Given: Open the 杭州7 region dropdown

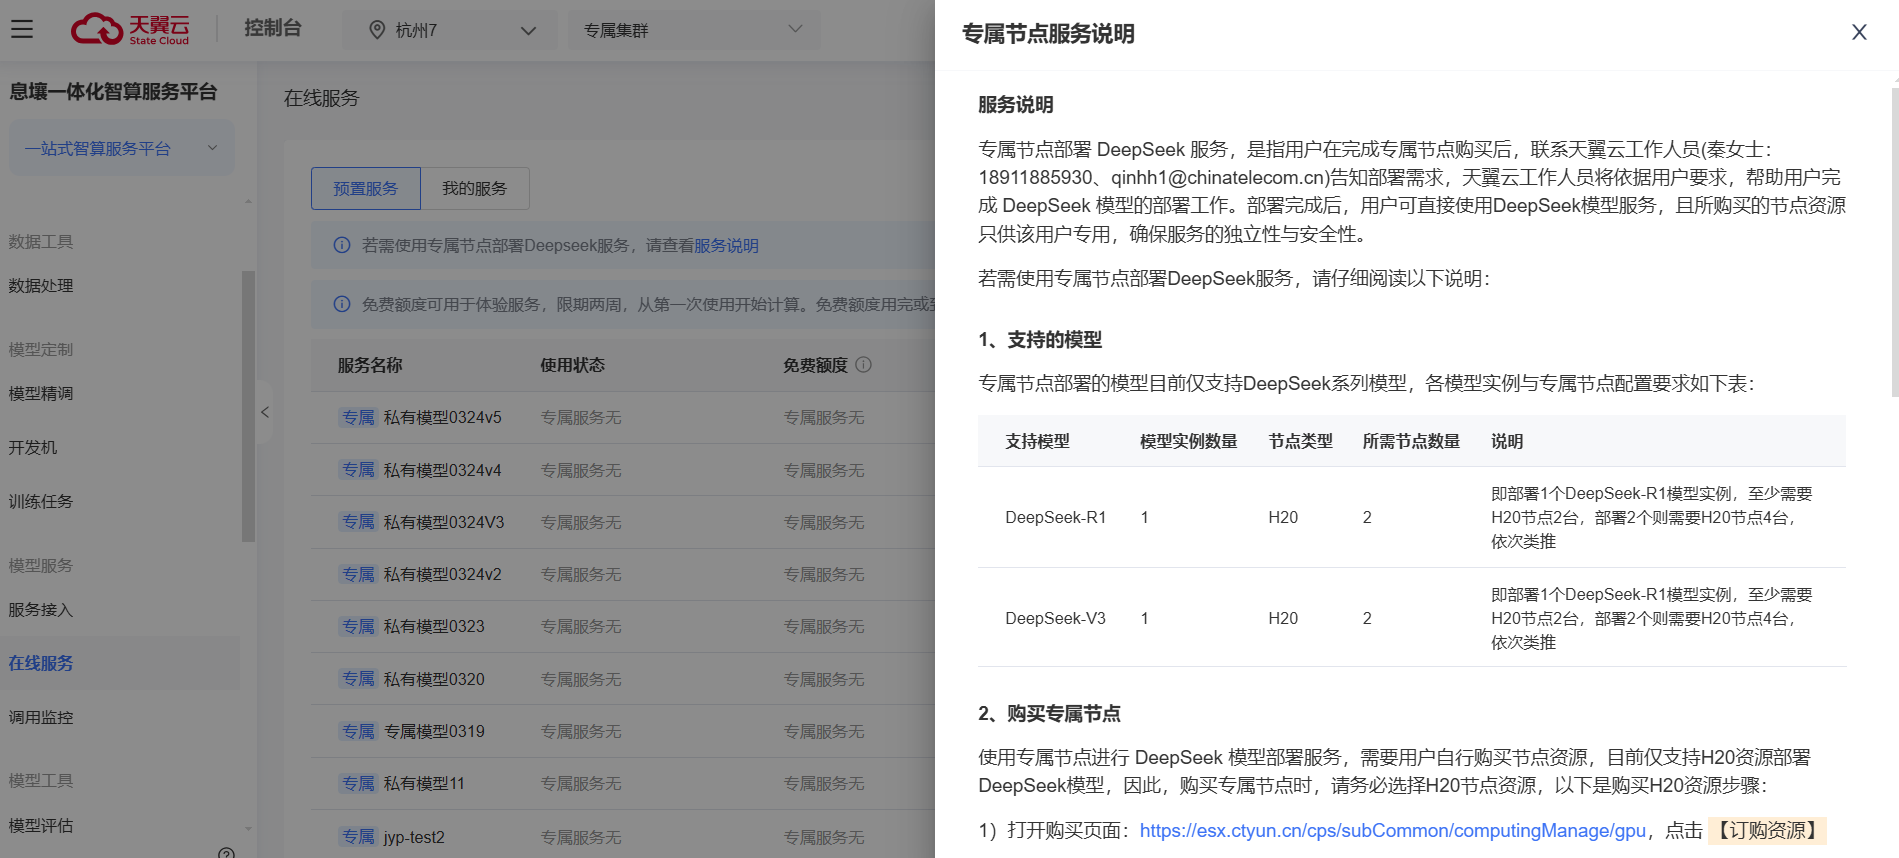Looking at the screenshot, I should pyautogui.click(x=452, y=30).
